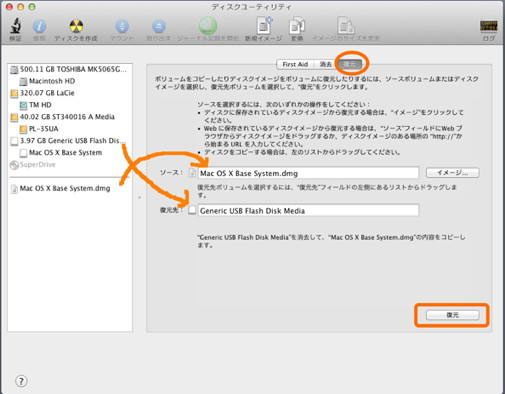Click the source field Mac OS X Base System.dmg
Image resolution: width=505 pixels, height=394 pixels.
[x=308, y=173]
